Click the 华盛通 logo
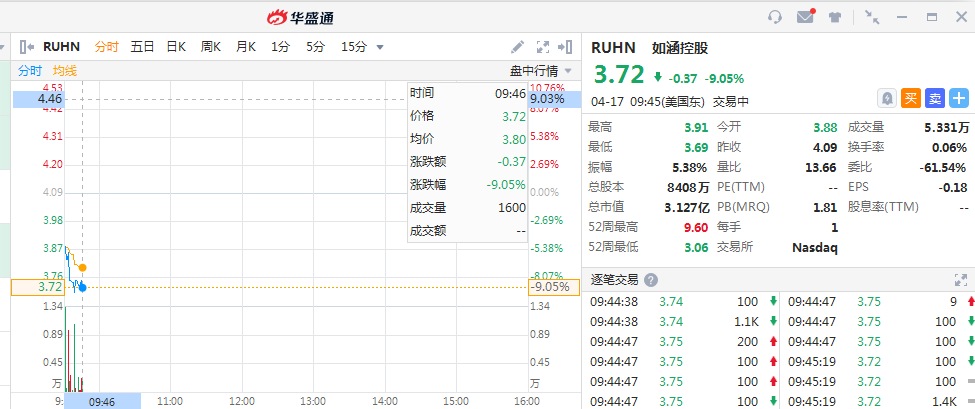This screenshot has height=409, width=975. (x=301, y=17)
